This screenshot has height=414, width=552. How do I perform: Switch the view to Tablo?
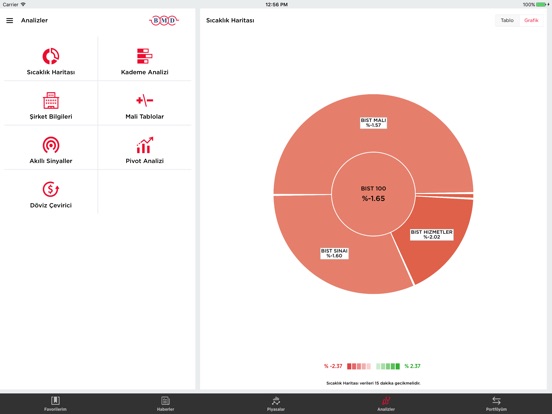tap(507, 20)
